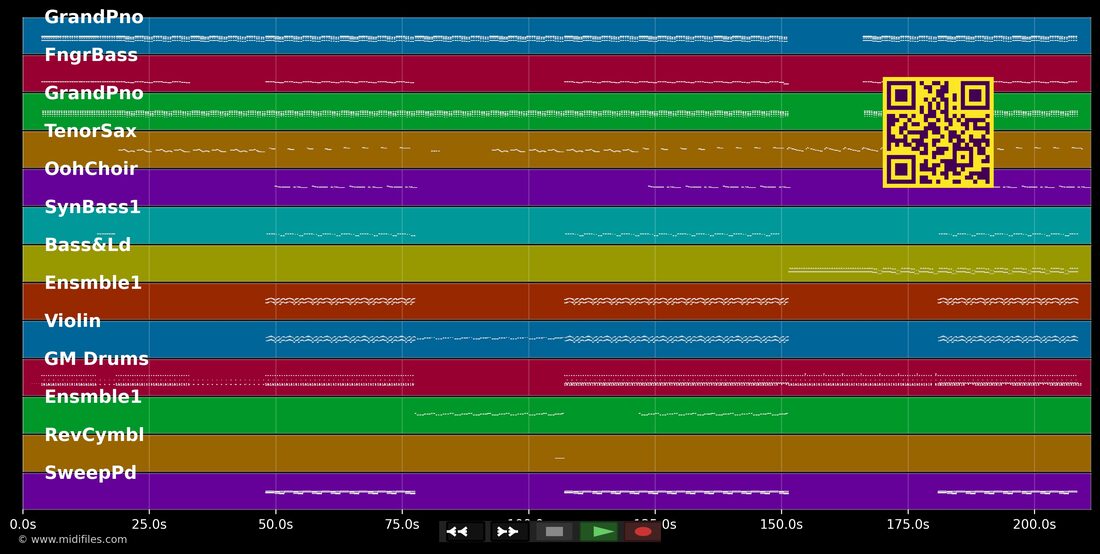Stop playback with the gray square button

[x=554, y=532]
